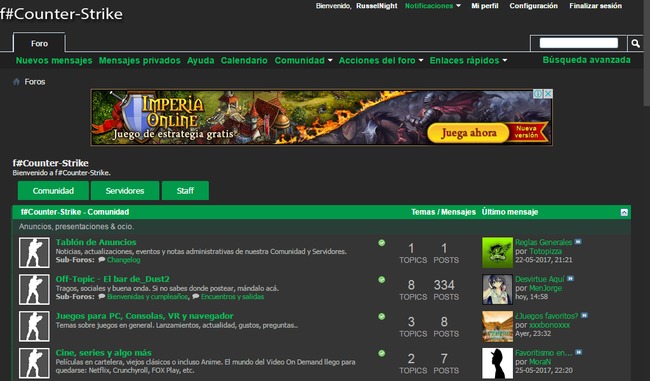Click the Foros breadcrumb
The height and width of the screenshot is (381, 650).
click(35, 82)
